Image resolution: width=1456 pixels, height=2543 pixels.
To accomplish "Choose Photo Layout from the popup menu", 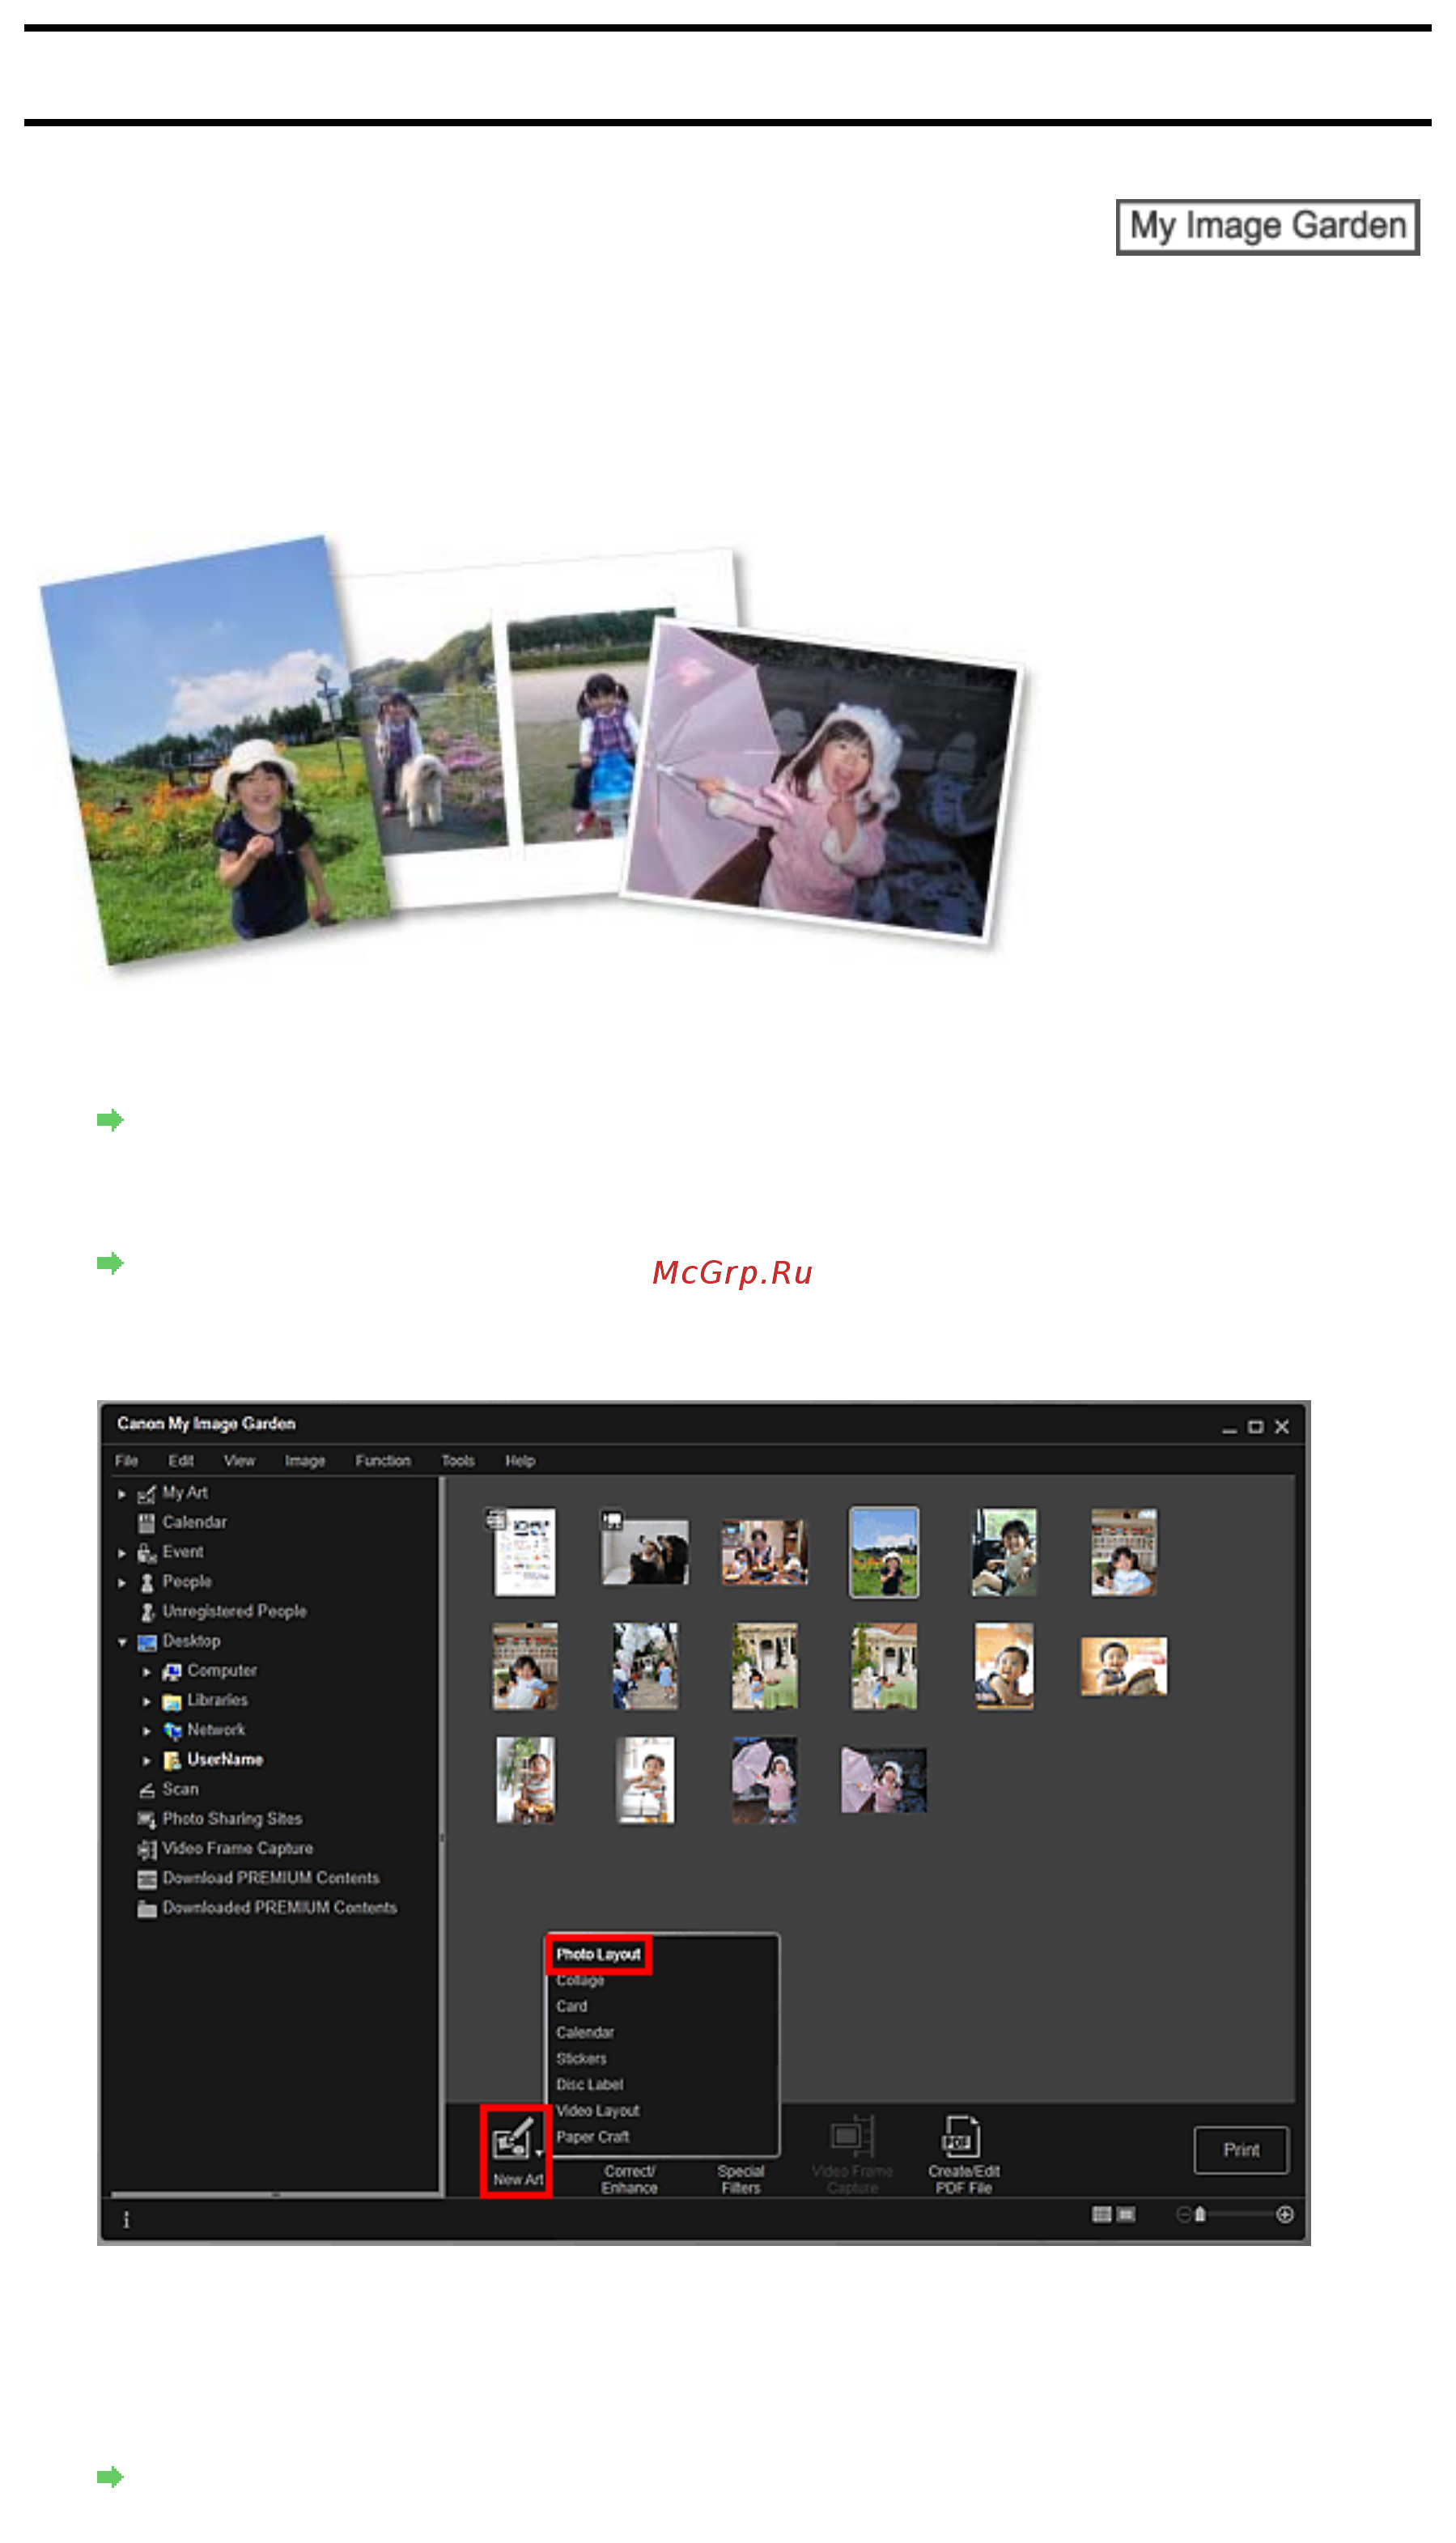I will coord(598,1954).
